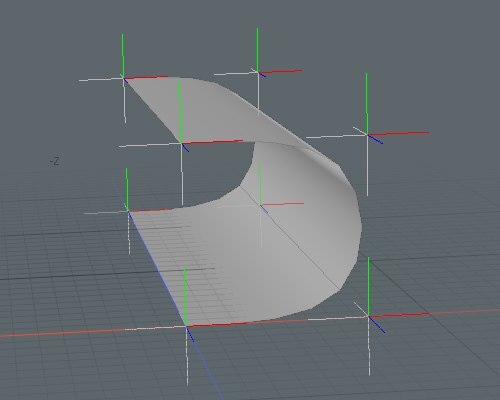Select locator at left end of blue edge
Screen dimensions: 500x400
(128, 211)
